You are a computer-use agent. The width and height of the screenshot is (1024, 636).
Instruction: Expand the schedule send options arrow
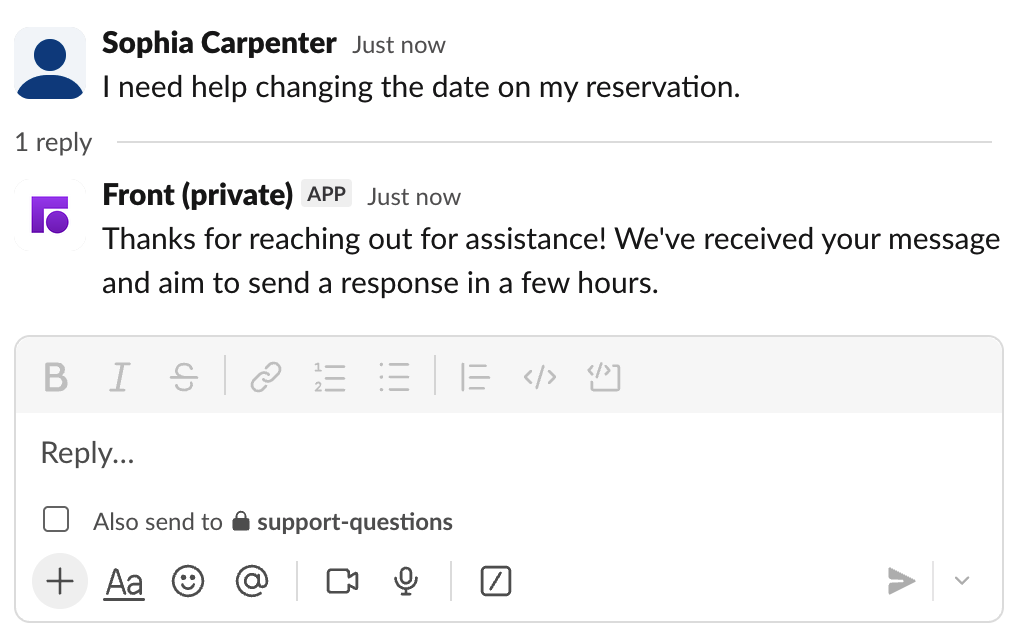click(962, 581)
